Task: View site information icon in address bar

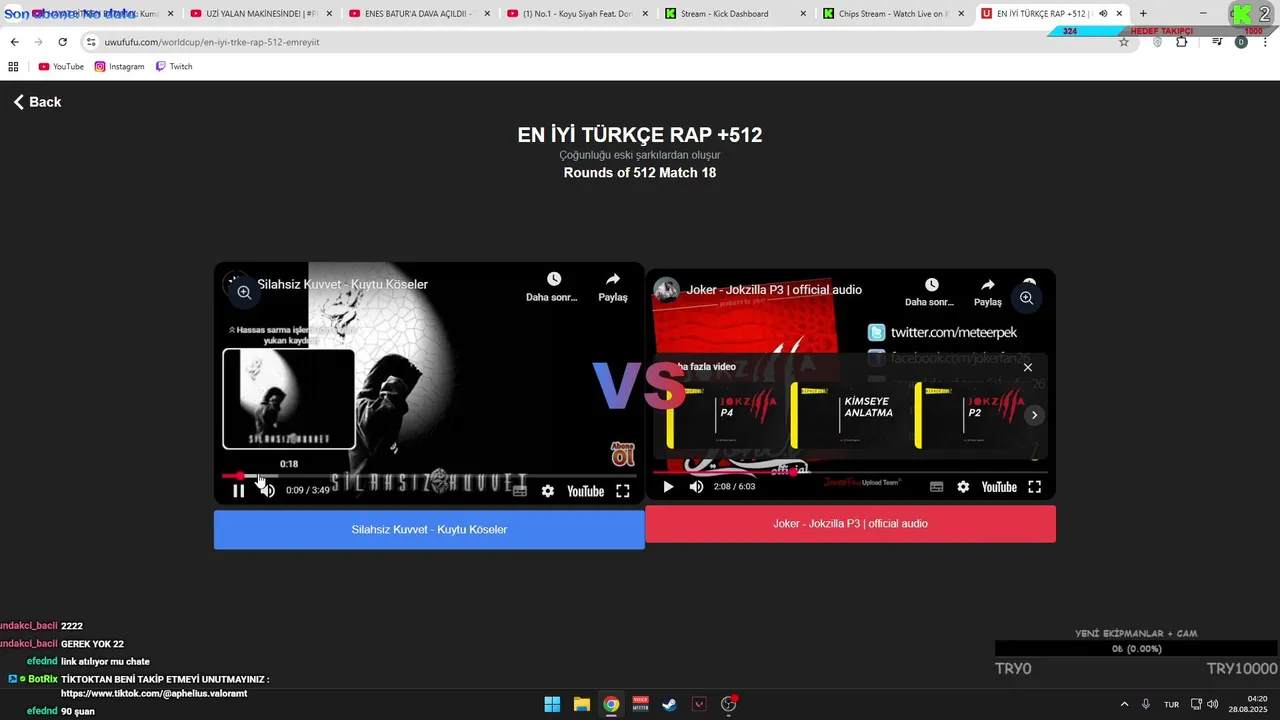Action: pos(91,42)
